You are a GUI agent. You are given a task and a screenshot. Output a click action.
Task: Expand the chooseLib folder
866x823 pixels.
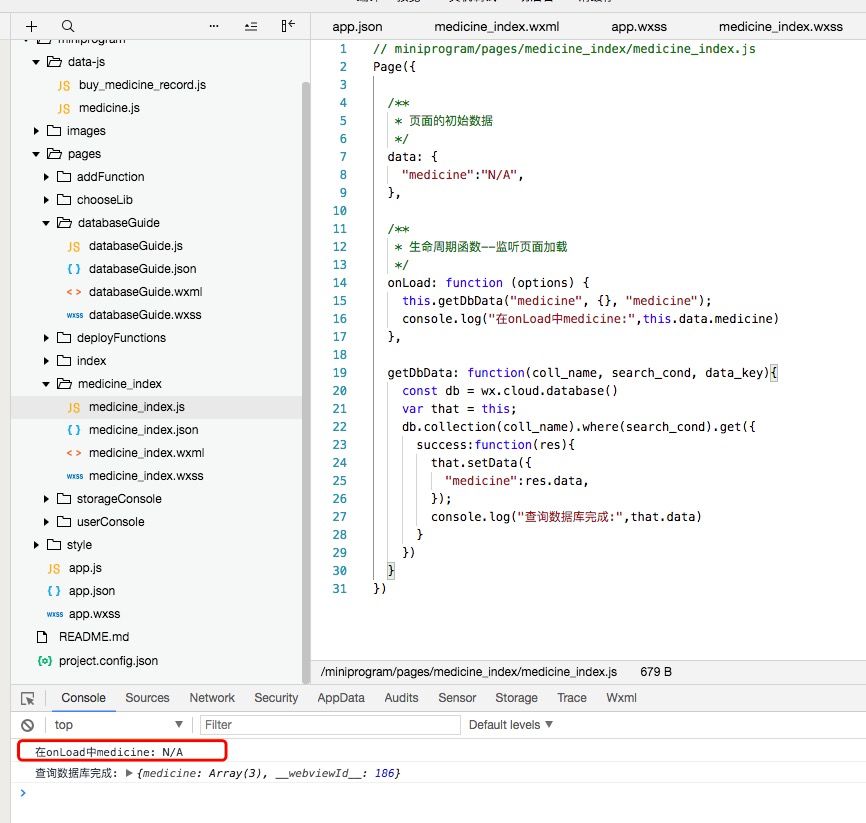click(46, 200)
